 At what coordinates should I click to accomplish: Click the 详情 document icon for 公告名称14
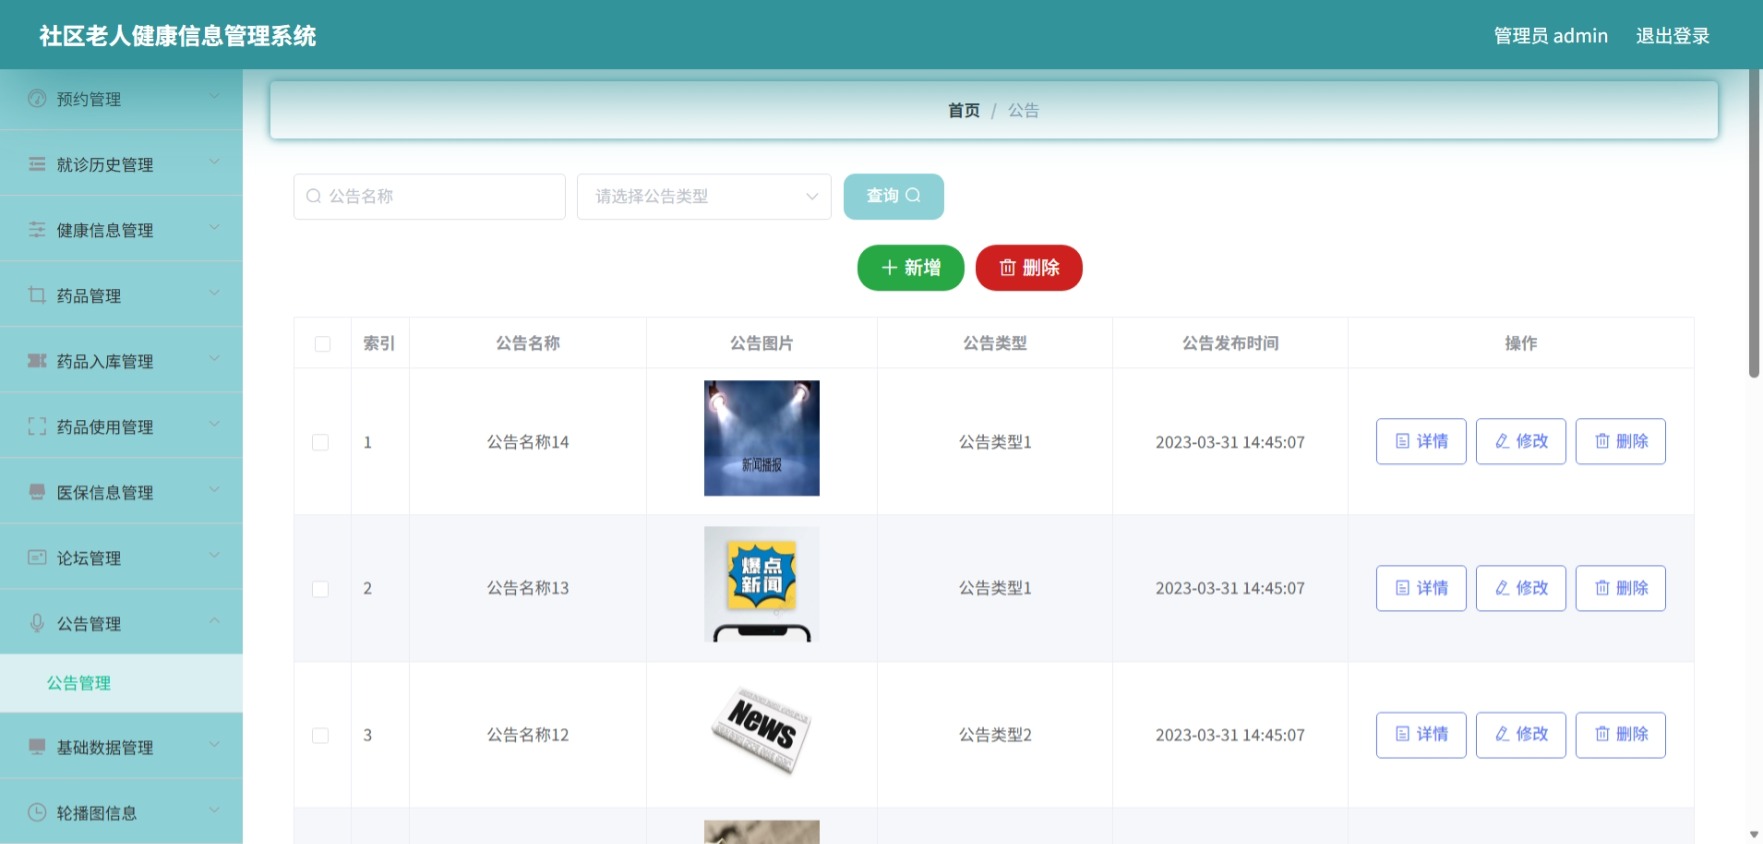point(1402,441)
